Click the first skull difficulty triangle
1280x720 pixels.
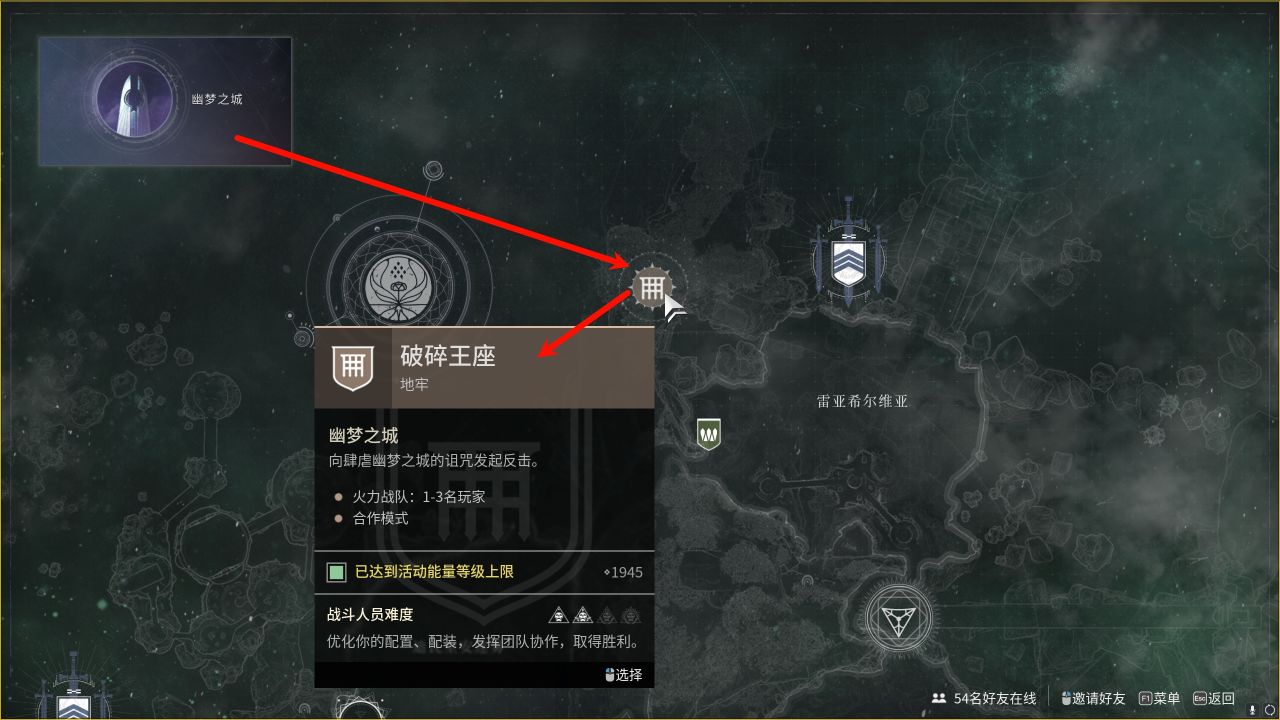pos(559,615)
